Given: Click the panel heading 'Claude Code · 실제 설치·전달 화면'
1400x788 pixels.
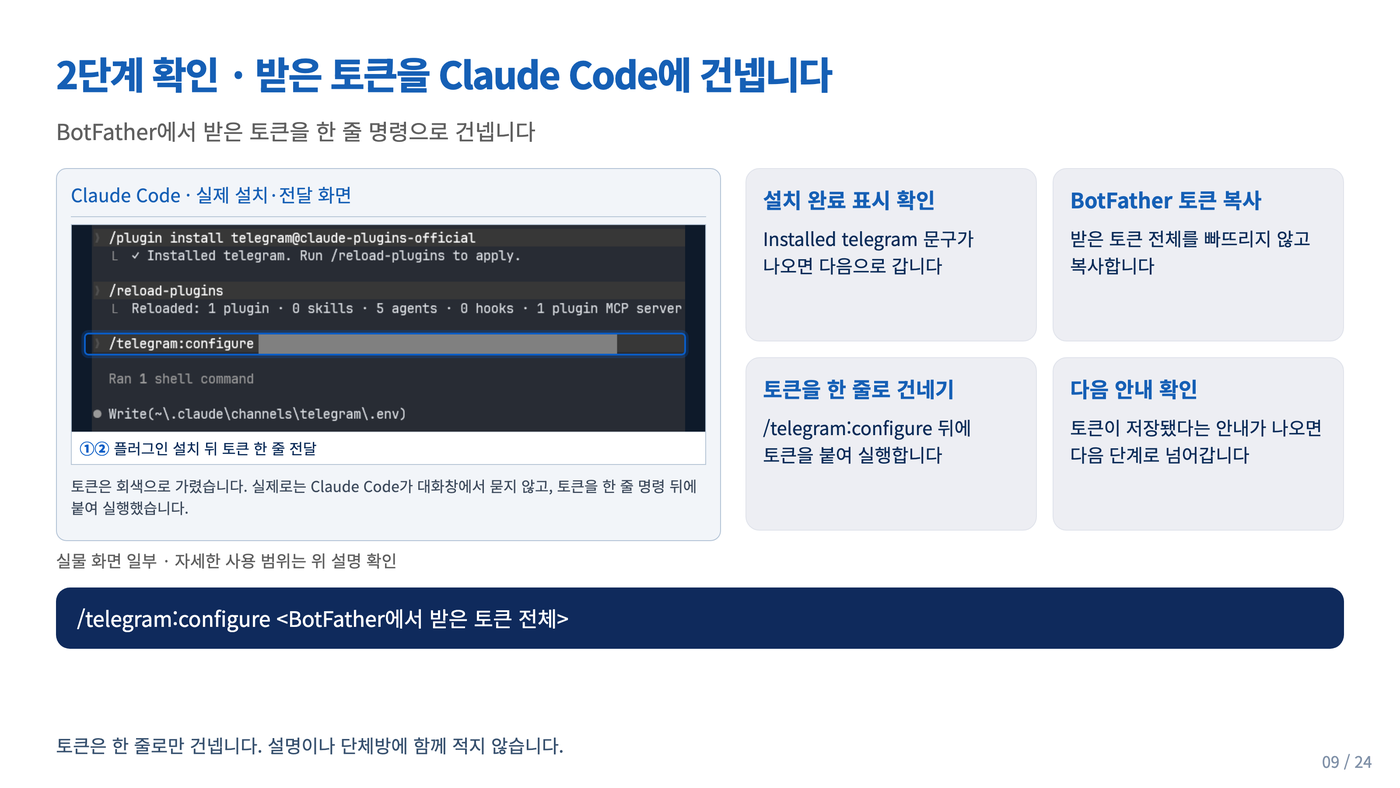Looking at the screenshot, I should pyautogui.click(x=211, y=195).
